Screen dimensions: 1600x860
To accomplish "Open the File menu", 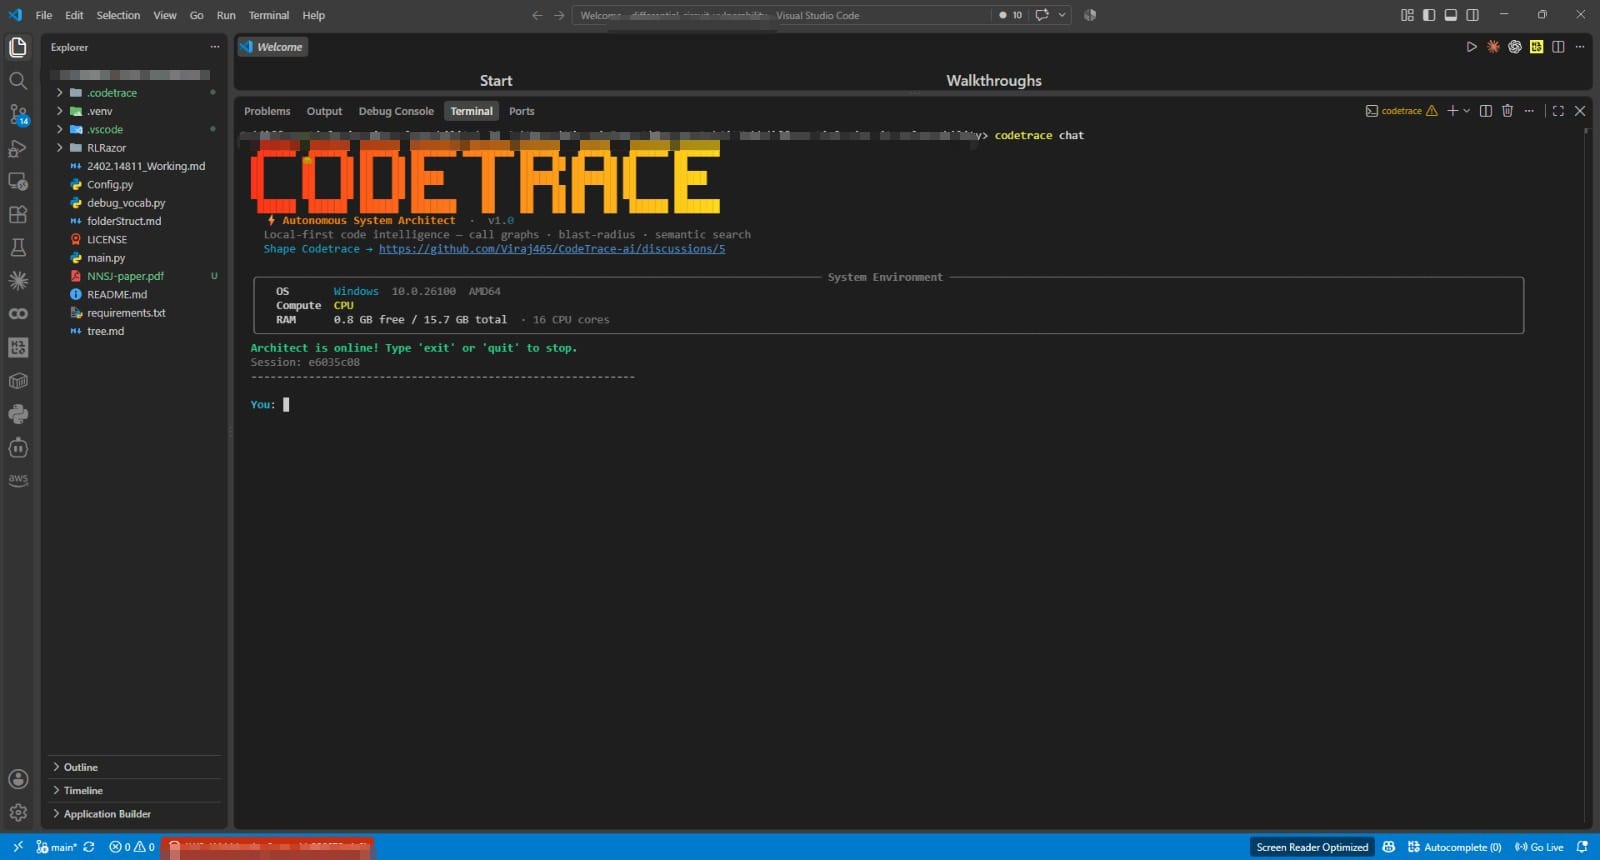I will [44, 15].
